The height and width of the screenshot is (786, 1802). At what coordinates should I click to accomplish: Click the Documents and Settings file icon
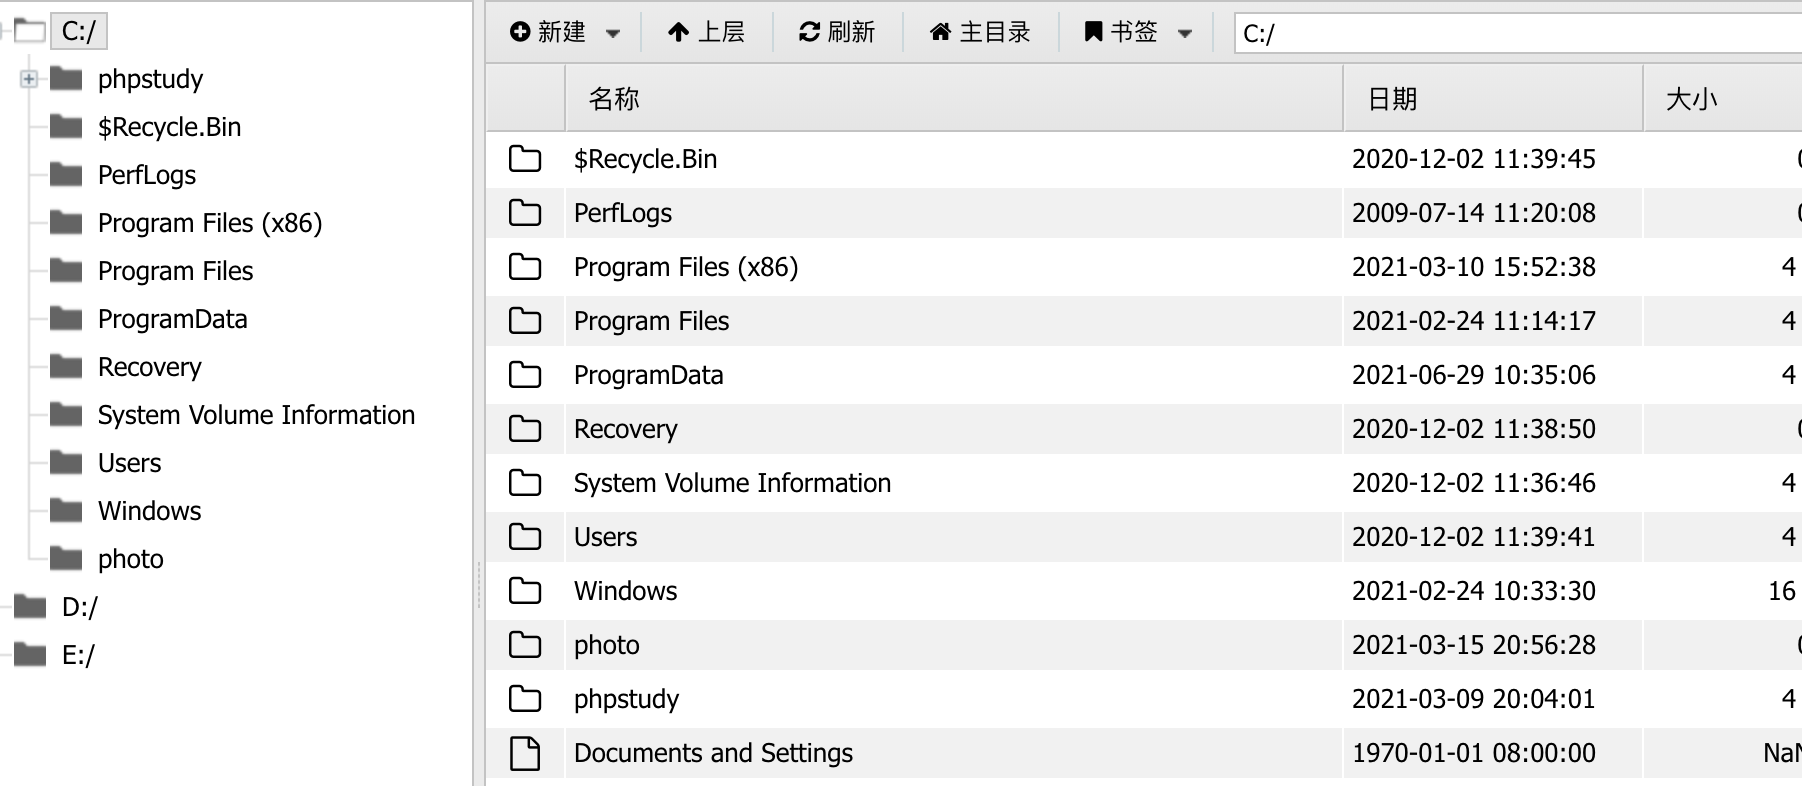coord(525,753)
